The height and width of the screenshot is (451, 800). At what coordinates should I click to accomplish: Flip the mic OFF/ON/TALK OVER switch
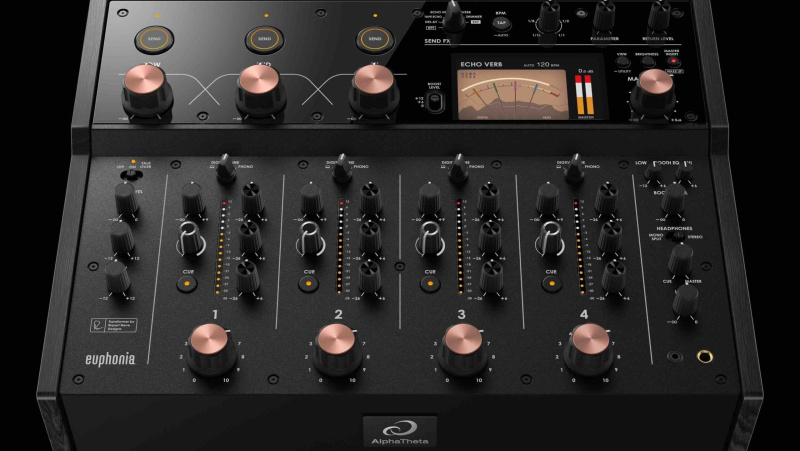tap(132, 174)
